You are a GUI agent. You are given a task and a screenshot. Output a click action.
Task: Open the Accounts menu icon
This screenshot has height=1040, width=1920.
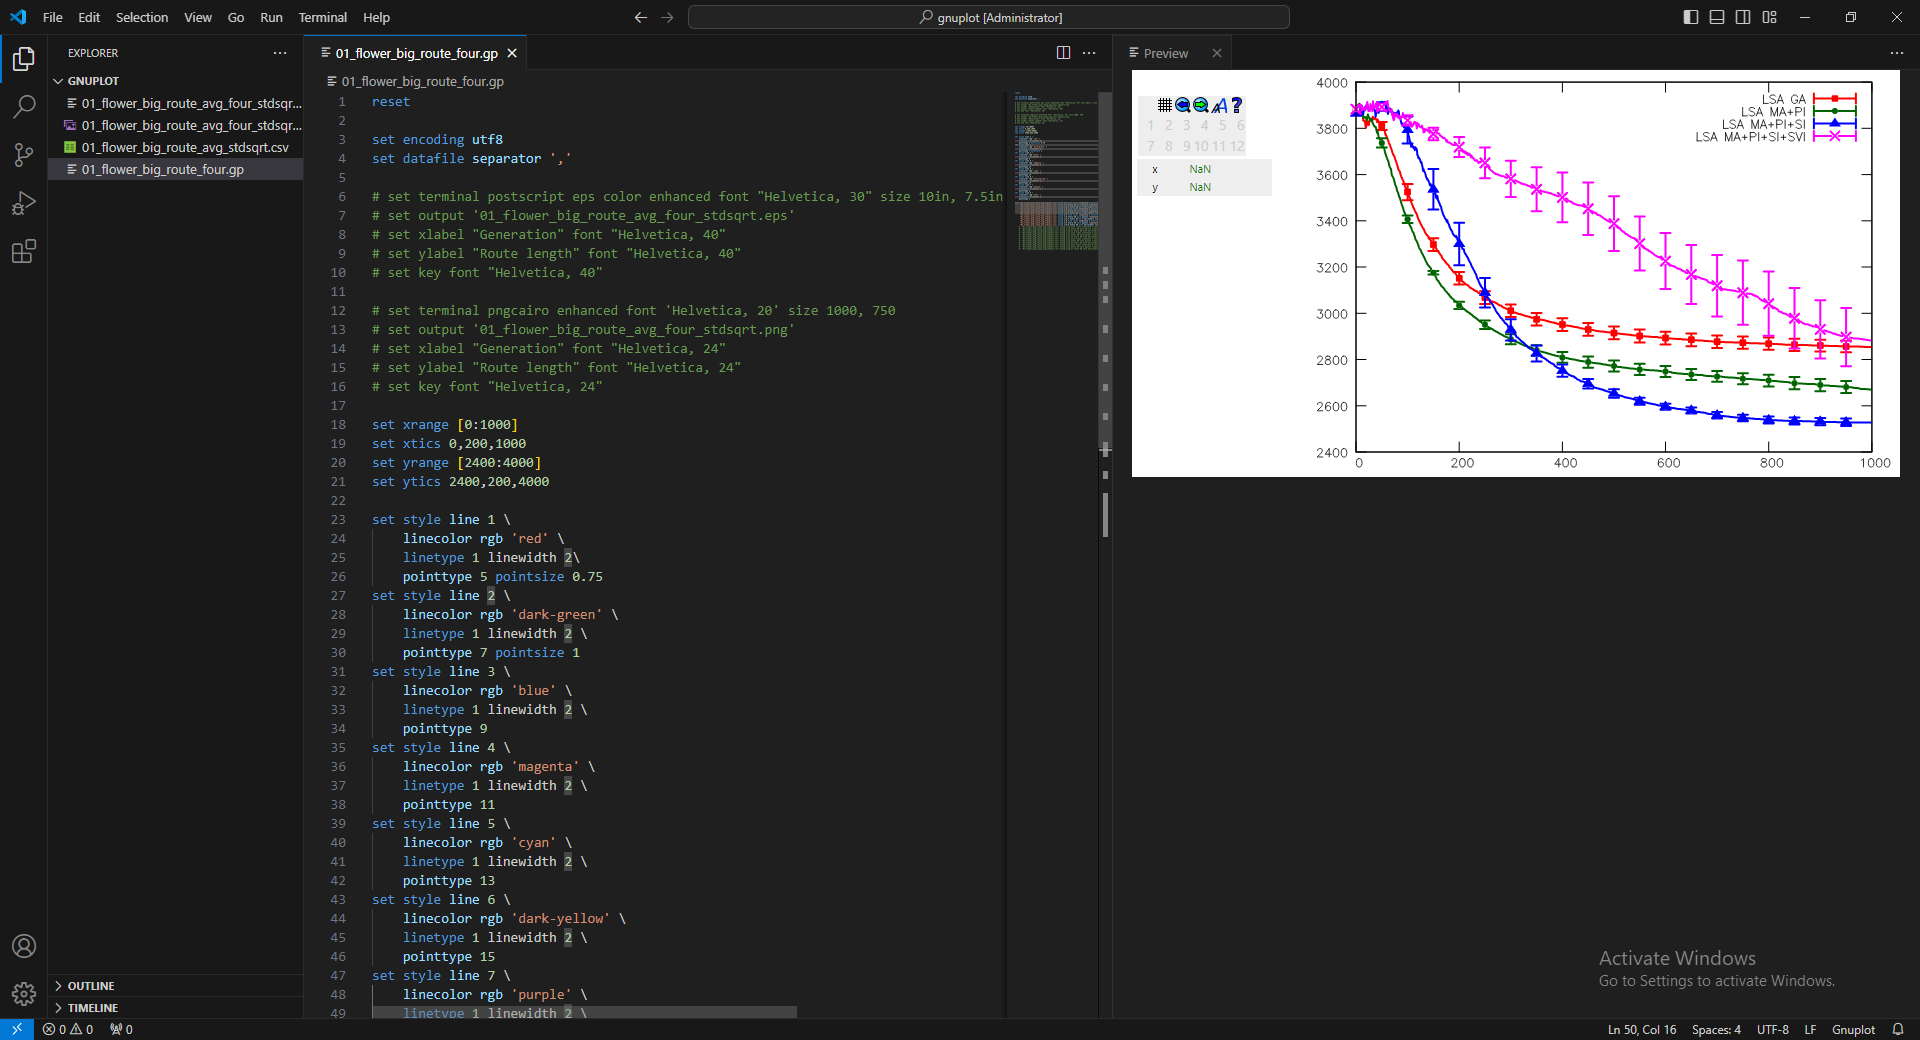[24, 946]
